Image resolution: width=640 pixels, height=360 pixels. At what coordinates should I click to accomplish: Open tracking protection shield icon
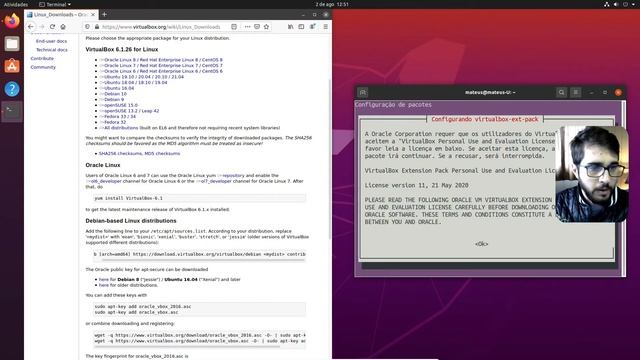click(x=87, y=27)
